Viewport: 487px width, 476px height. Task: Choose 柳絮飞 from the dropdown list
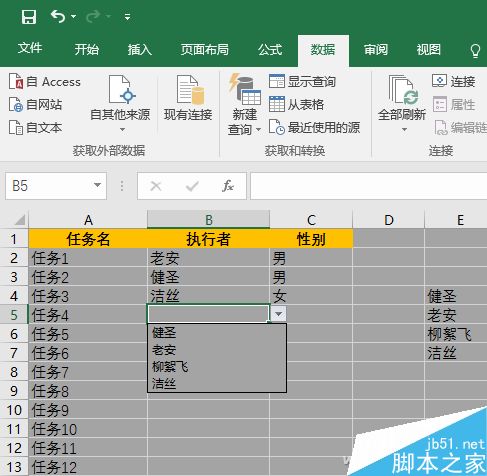click(x=217, y=367)
